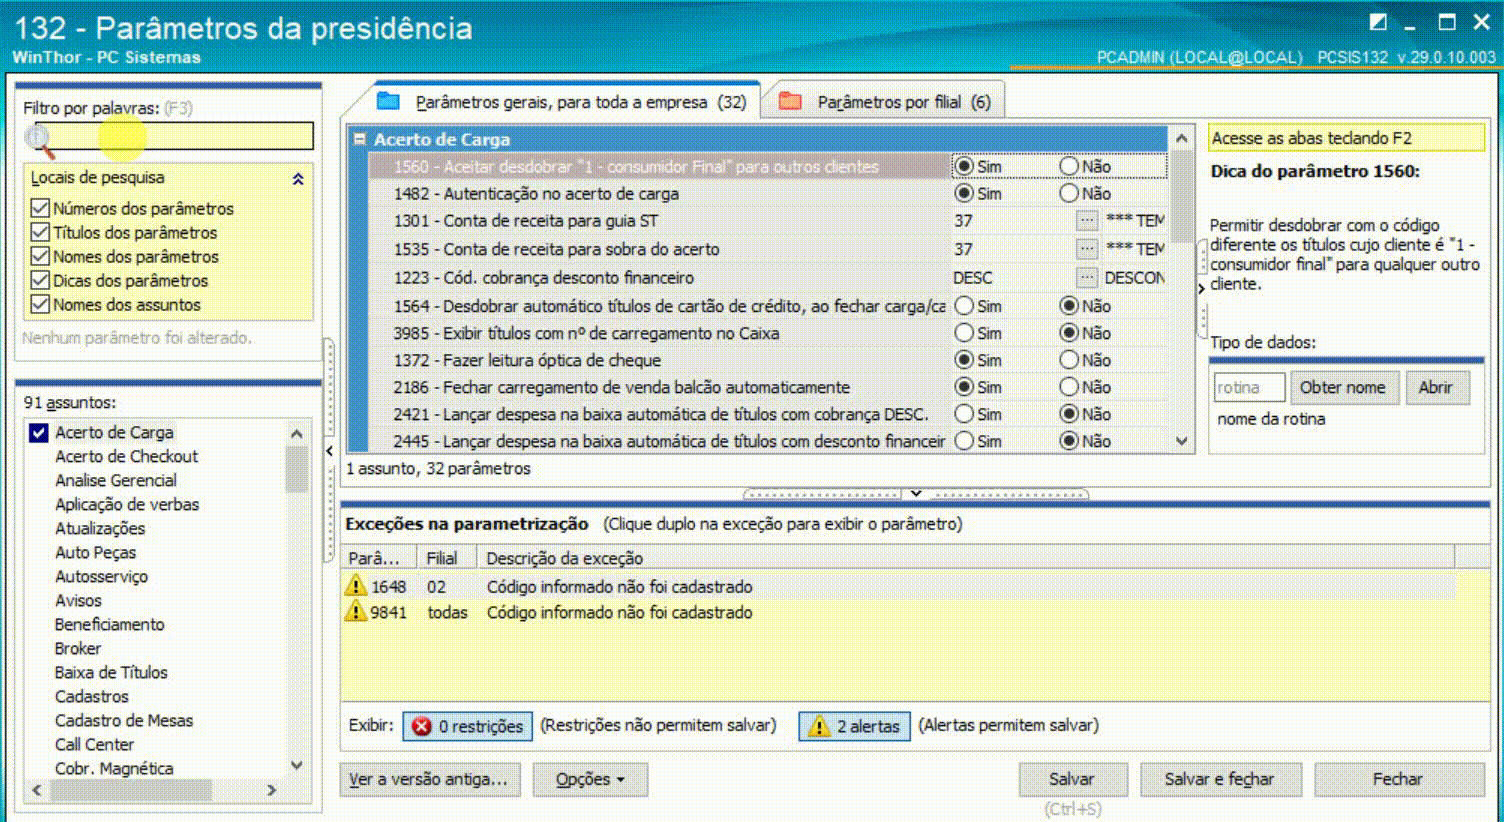1504x822 pixels.
Task: Select Baixa de Títulos subject
Action: click(x=111, y=672)
